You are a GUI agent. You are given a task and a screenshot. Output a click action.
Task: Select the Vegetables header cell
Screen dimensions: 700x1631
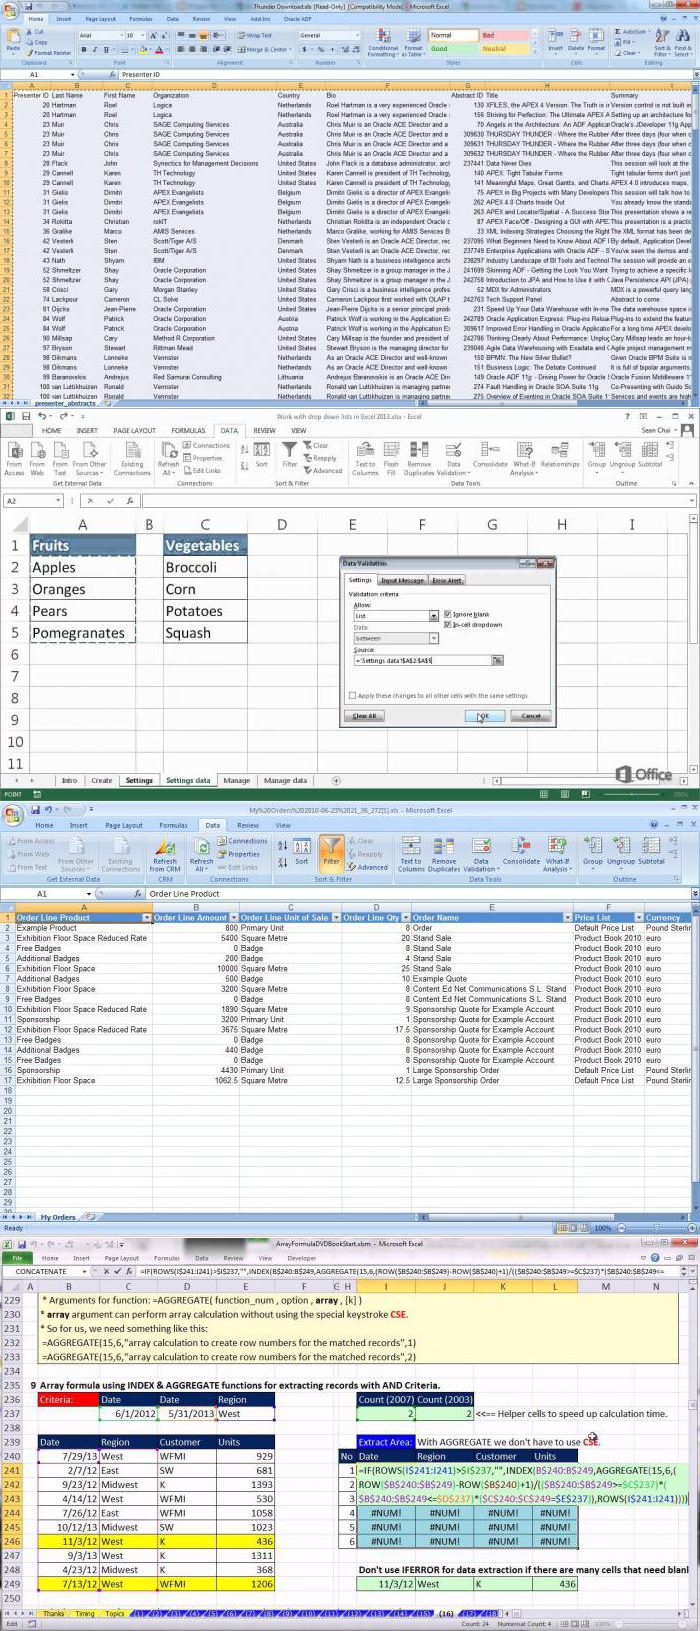205,546
